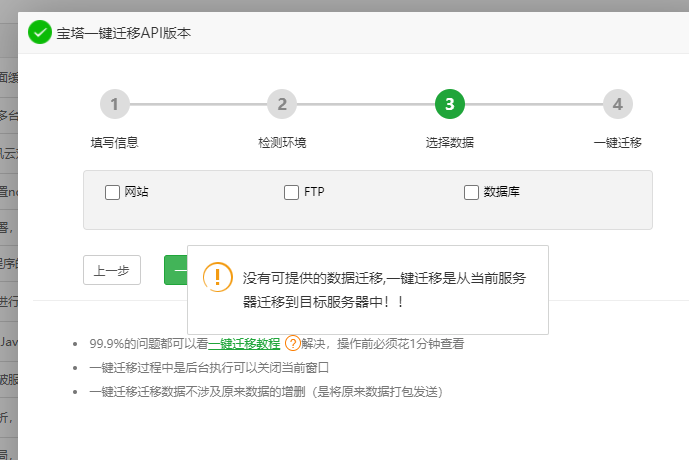Click step 2 circle 检测环境
The height and width of the screenshot is (460, 689).
(282, 104)
